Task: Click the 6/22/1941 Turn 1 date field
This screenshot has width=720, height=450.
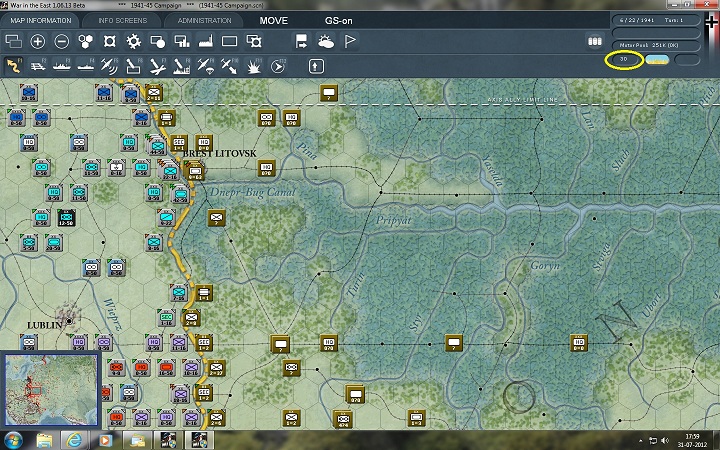Action: [x=656, y=20]
